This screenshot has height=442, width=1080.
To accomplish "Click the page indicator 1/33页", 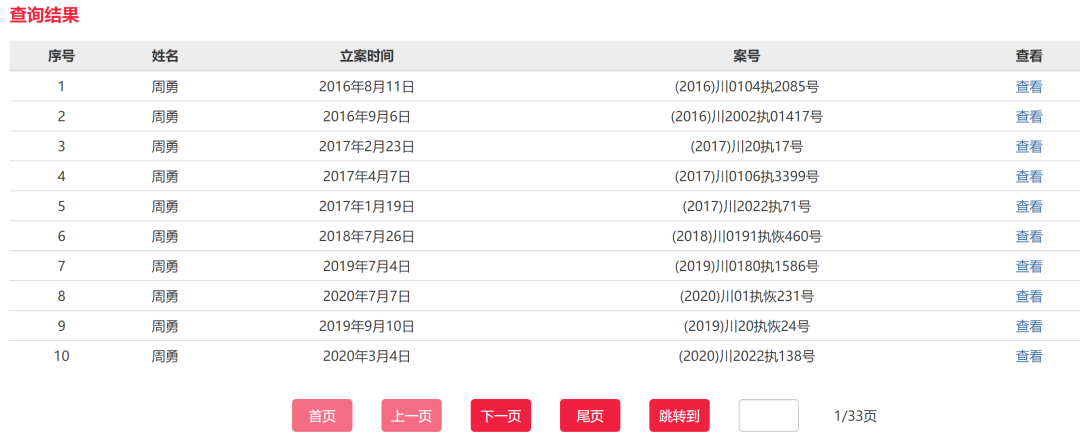I will pos(855,416).
